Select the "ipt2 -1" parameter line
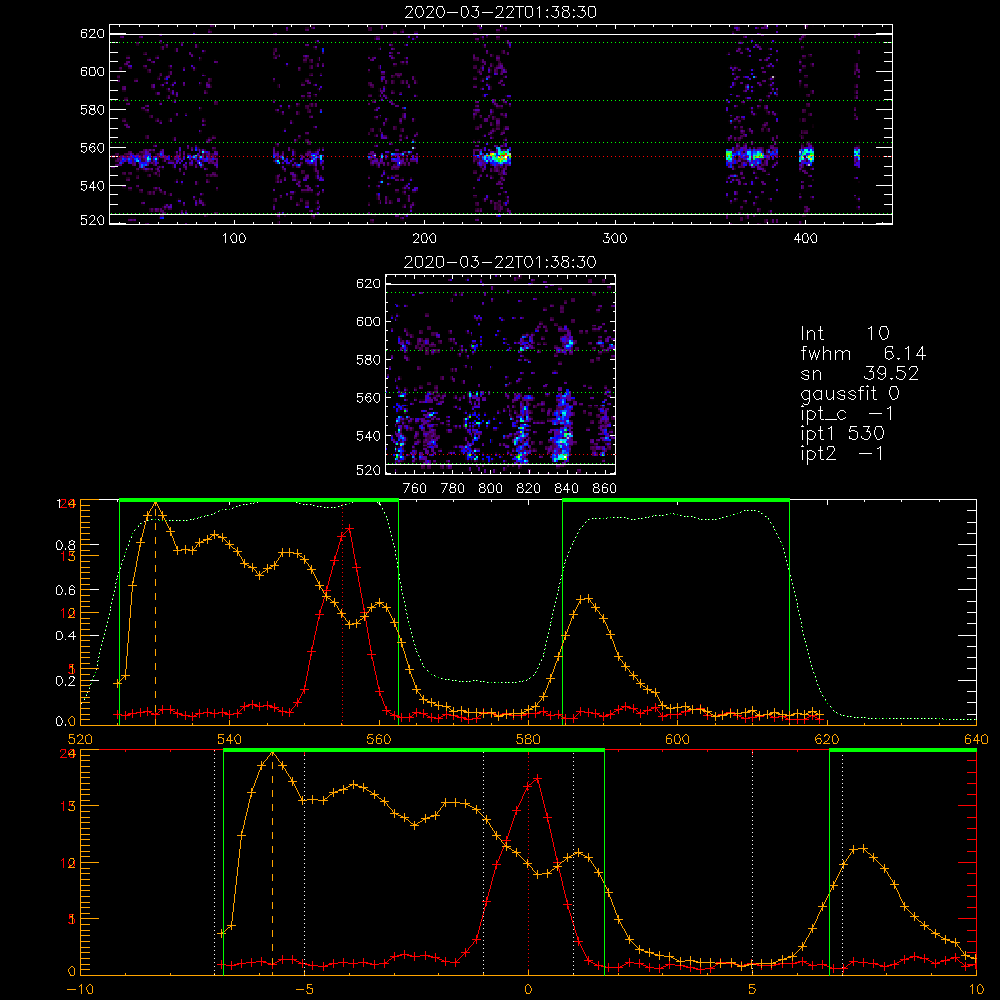The width and height of the screenshot is (1000, 1000). 842,453
